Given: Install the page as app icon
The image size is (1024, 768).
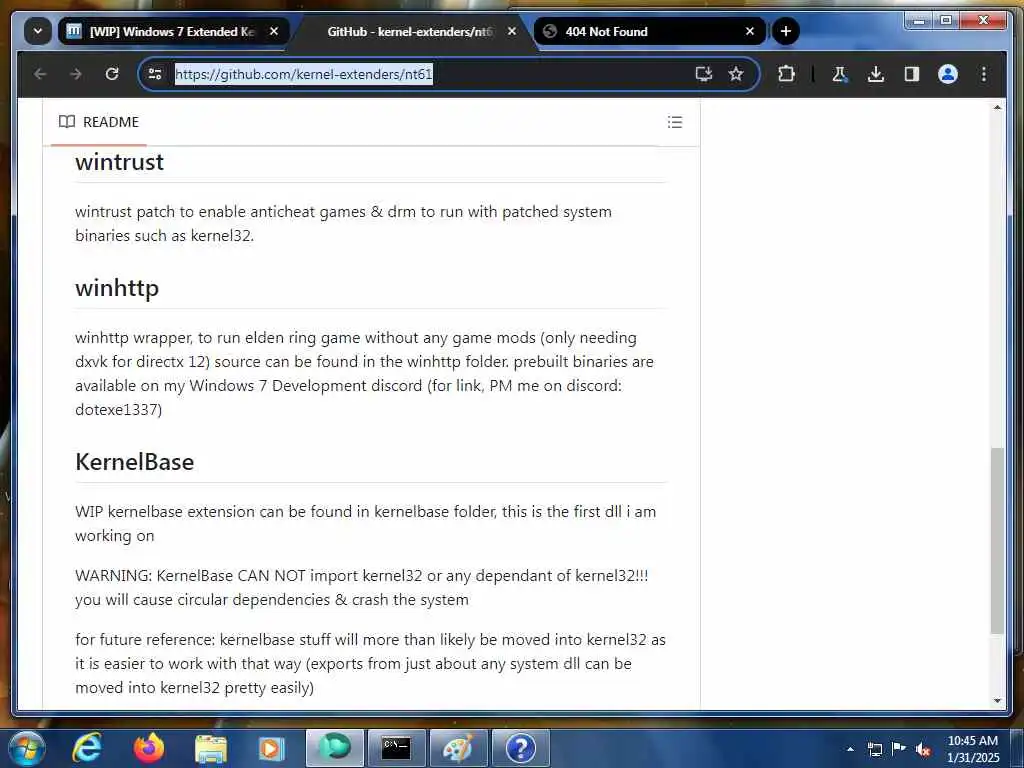Looking at the screenshot, I should click(703, 74).
